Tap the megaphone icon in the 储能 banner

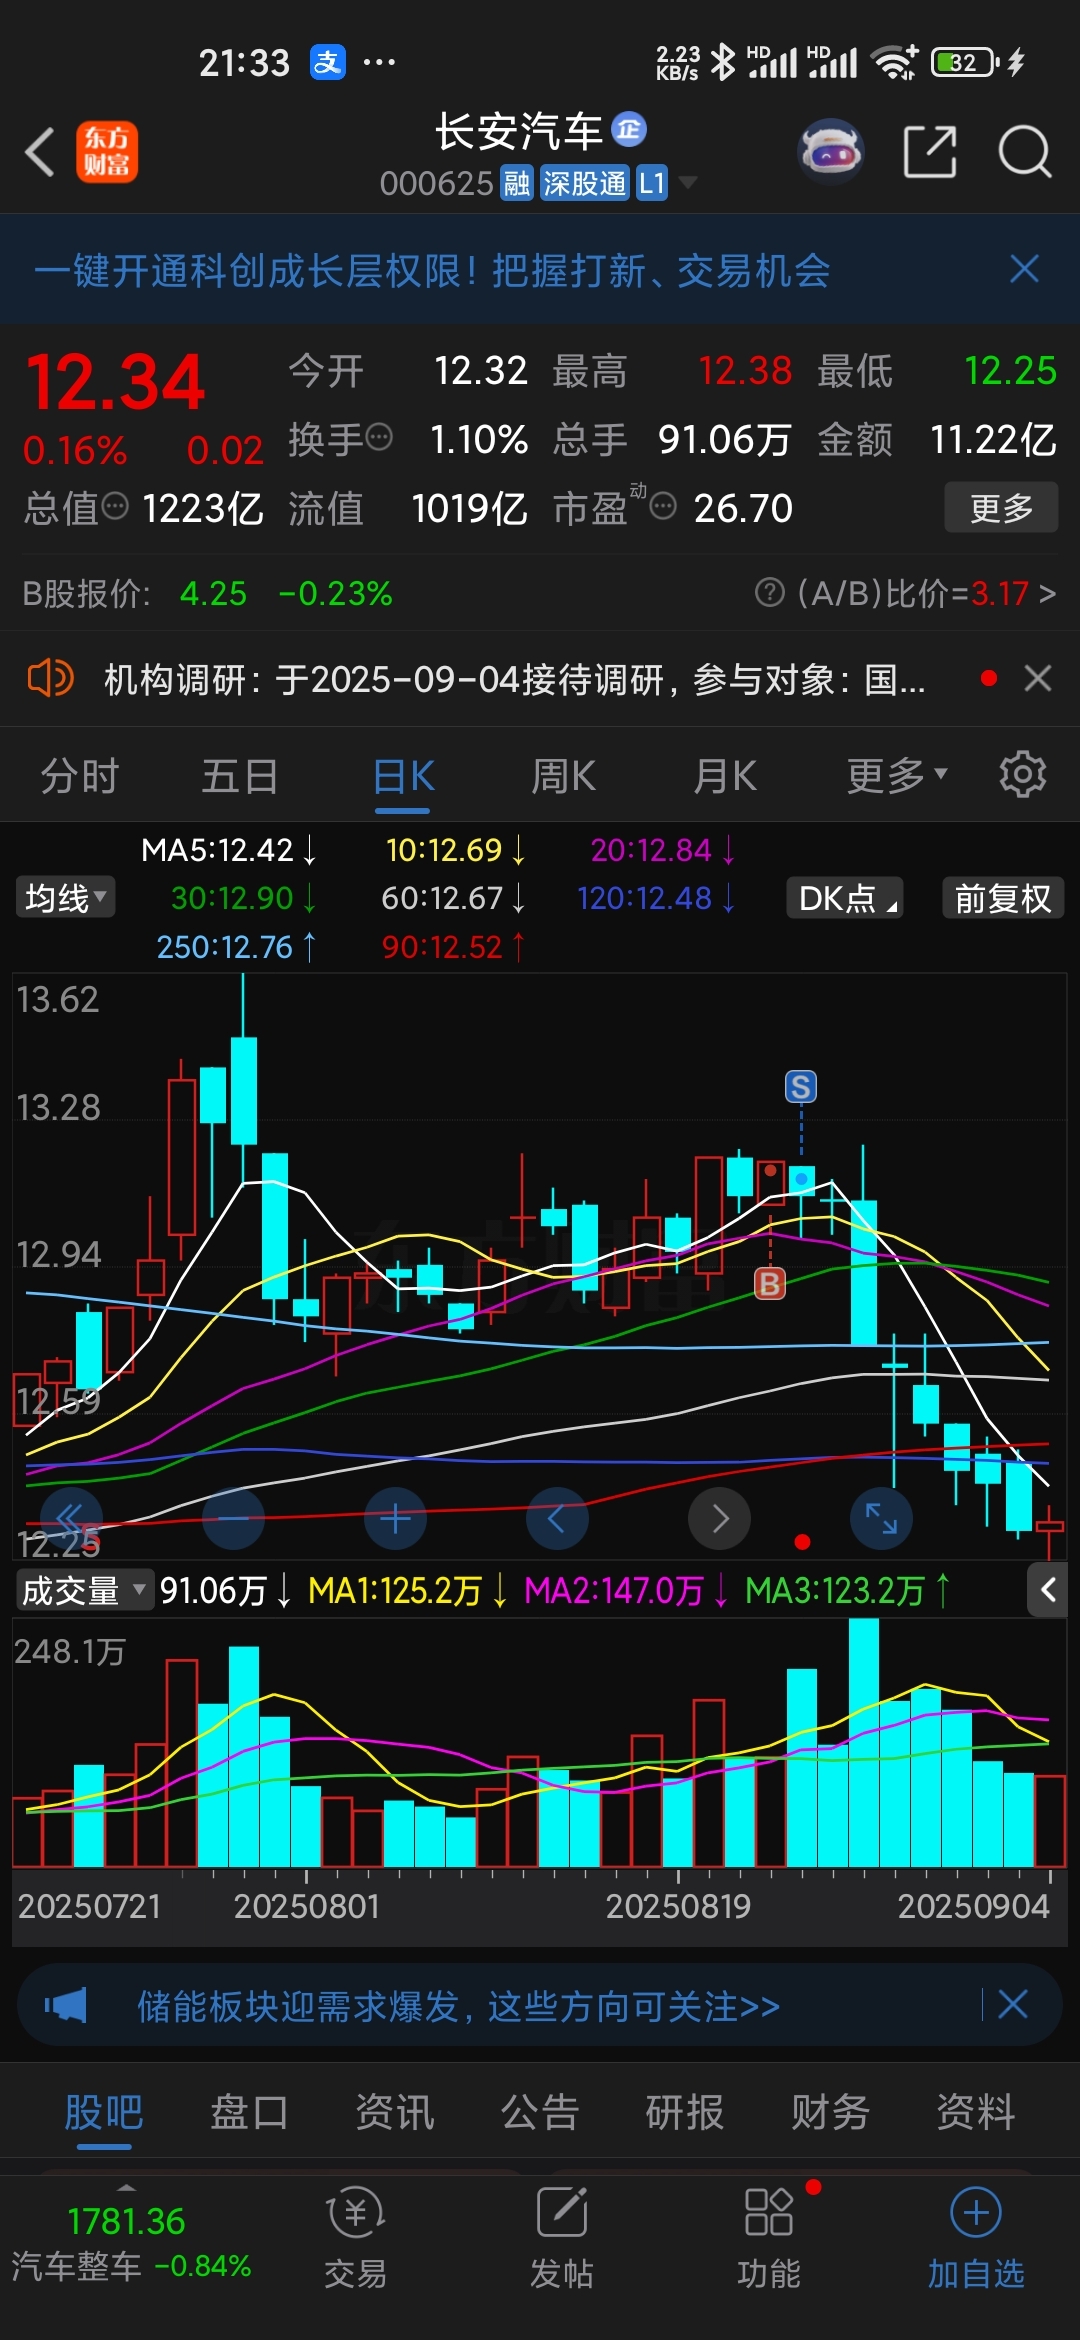[66, 2005]
